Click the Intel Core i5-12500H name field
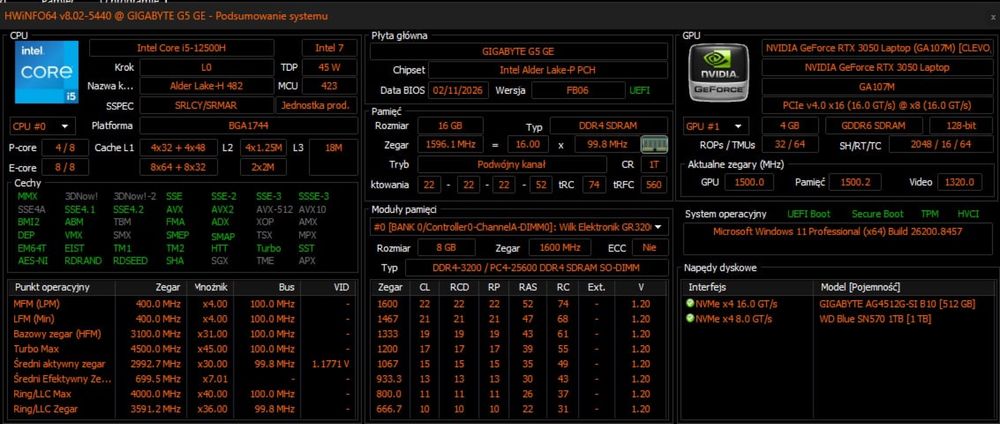This screenshot has height=424, width=1000. click(x=182, y=48)
